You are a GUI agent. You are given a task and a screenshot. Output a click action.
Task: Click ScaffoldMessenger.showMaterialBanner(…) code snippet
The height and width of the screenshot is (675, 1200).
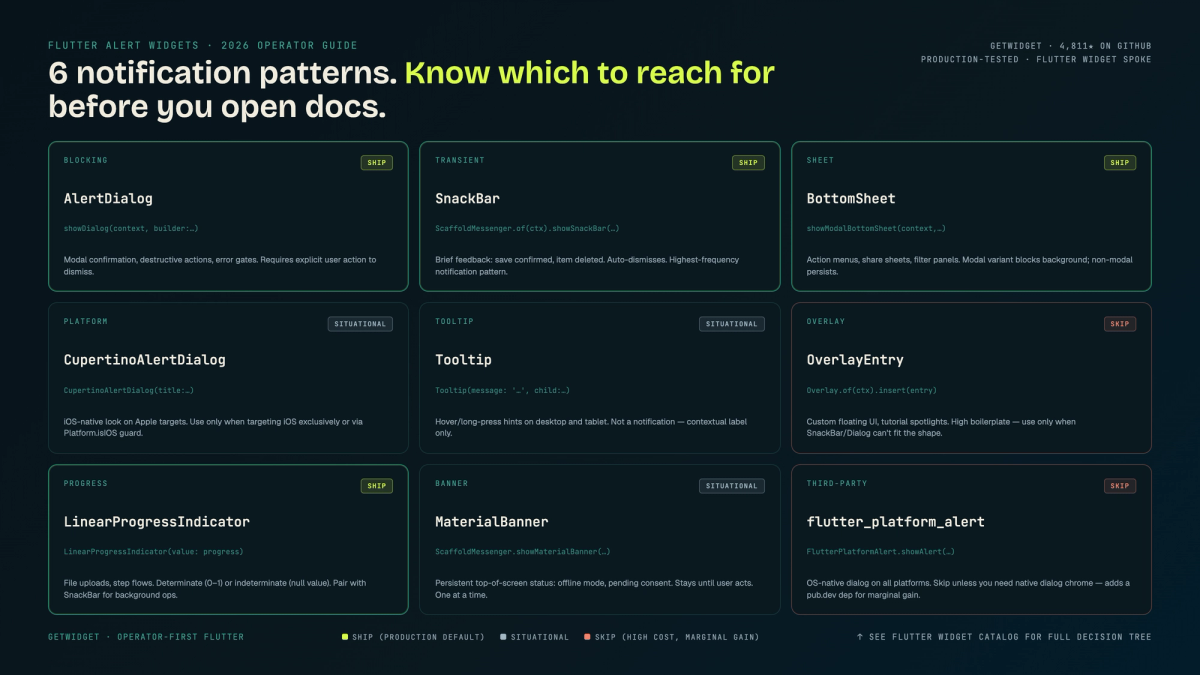click(523, 552)
